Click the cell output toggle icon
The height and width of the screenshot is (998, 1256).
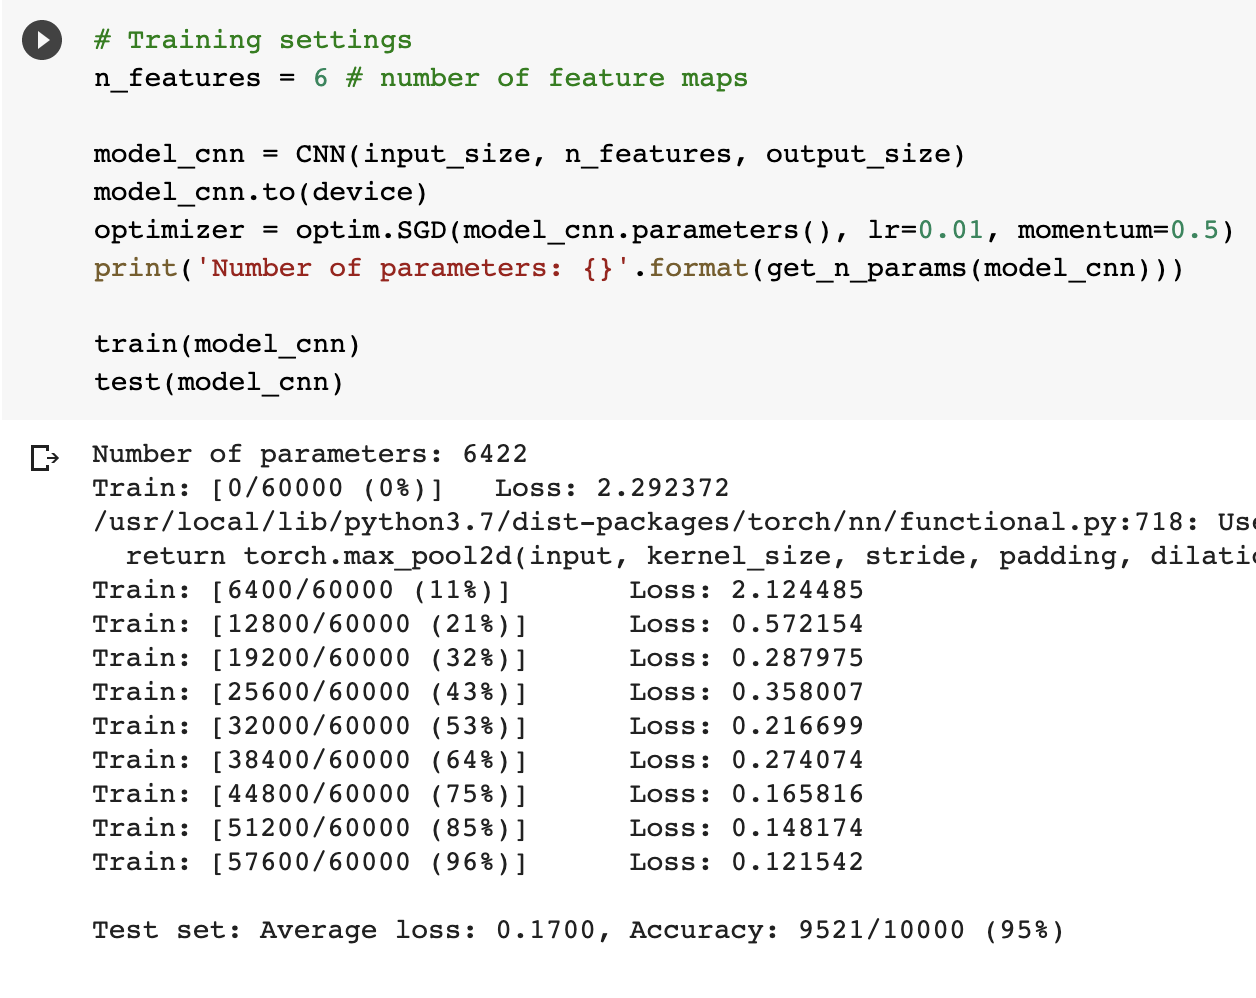point(44,458)
